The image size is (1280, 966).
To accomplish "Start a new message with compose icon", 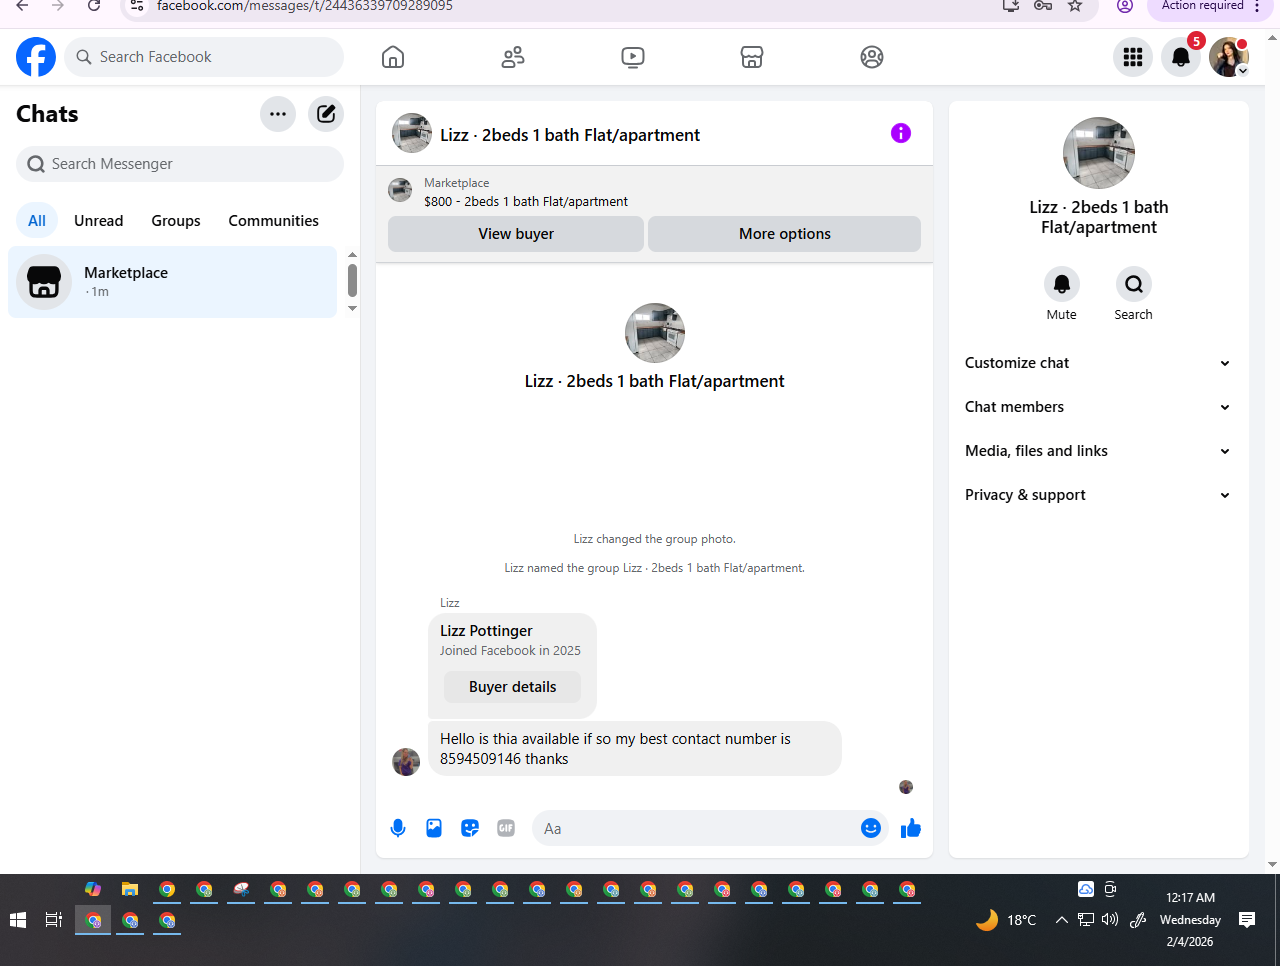I will tap(326, 114).
